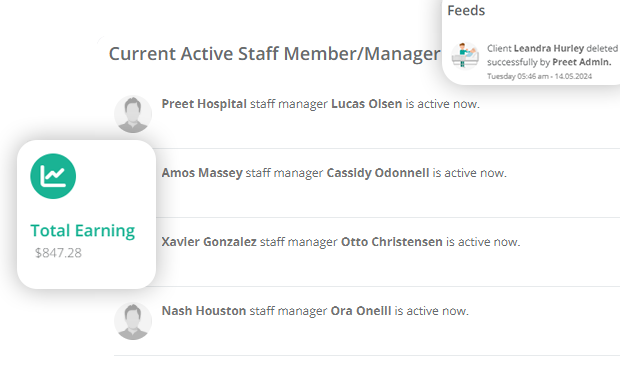
Task: Click the green Total Earning chart icon
Action: click(x=53, y=176)
